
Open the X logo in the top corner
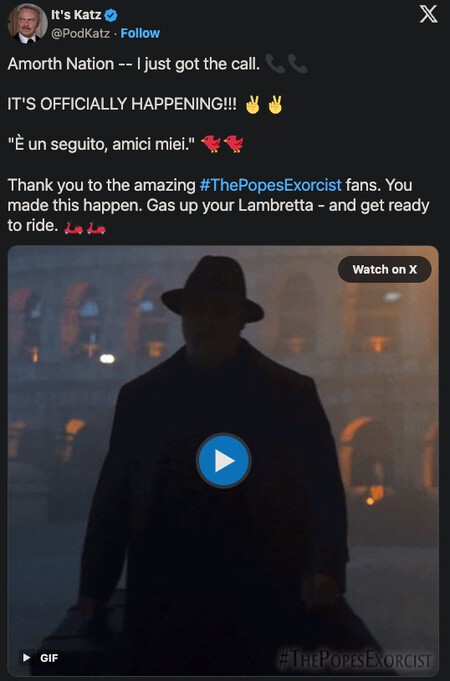[x=428, y=15]
